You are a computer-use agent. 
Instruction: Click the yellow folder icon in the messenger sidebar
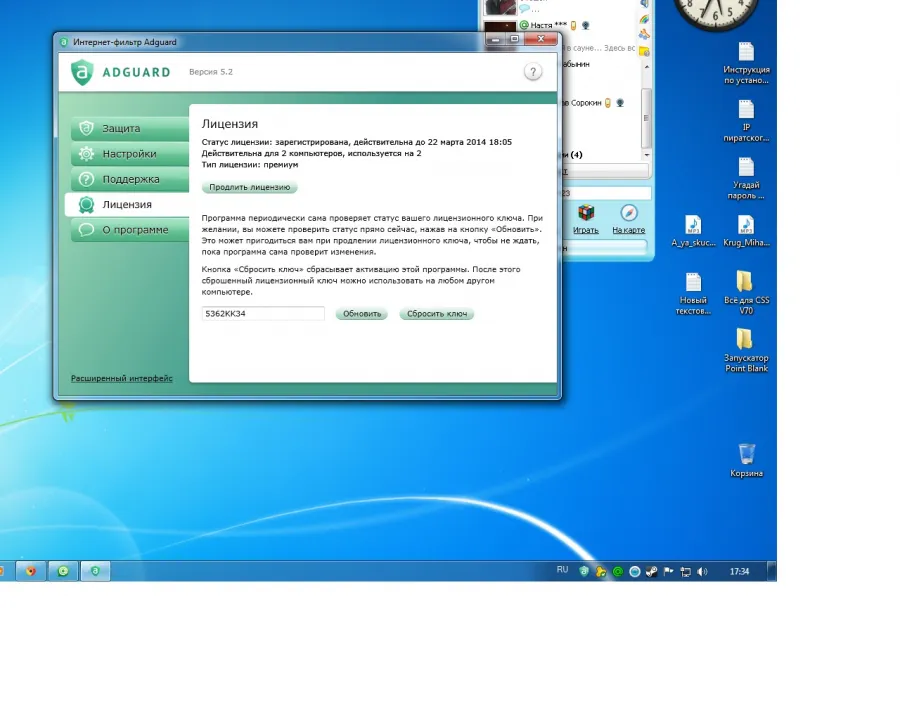644,52
